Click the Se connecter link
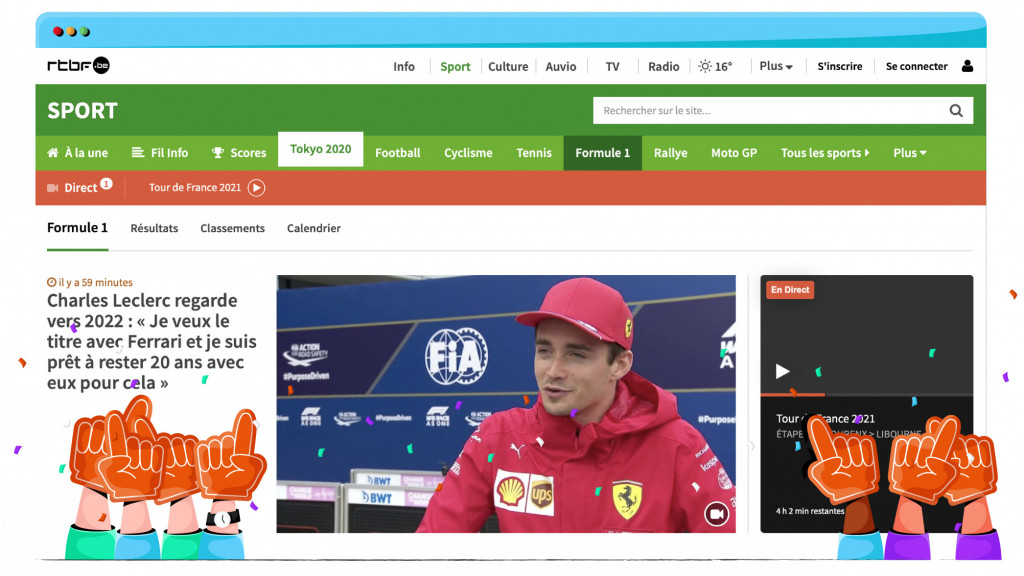This screenshot has width=1024, height=576. click(916, 66)
